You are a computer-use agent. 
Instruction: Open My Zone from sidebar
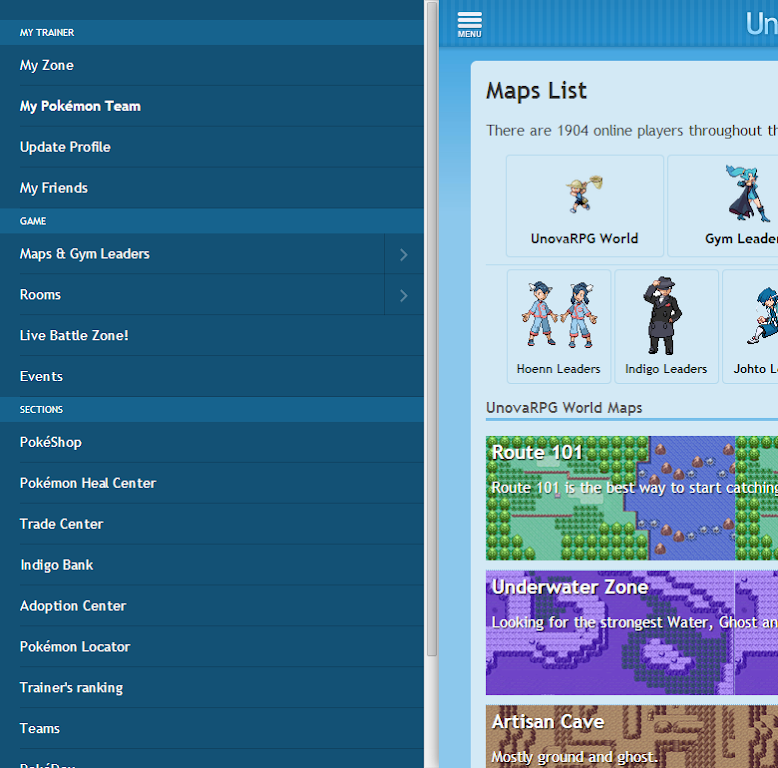(47, 65)
